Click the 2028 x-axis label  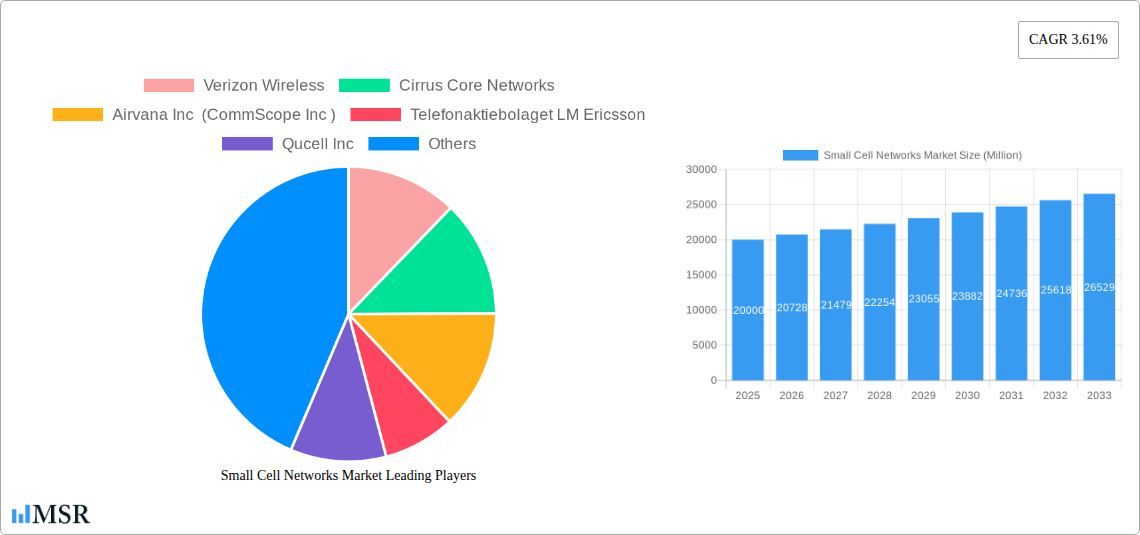880,395
